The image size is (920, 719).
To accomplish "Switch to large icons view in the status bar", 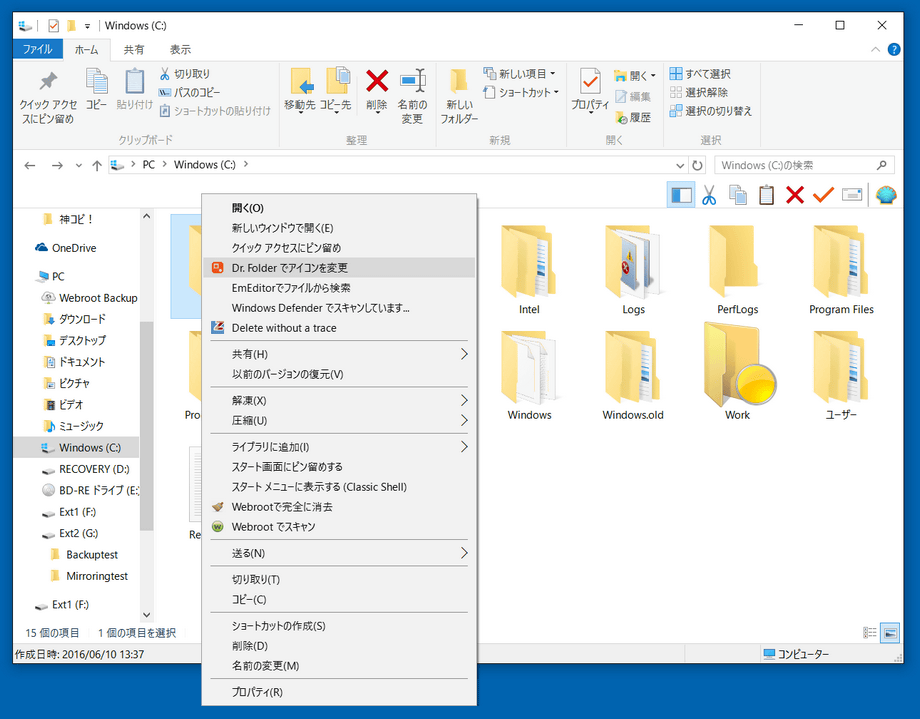I will coord(890,633).
